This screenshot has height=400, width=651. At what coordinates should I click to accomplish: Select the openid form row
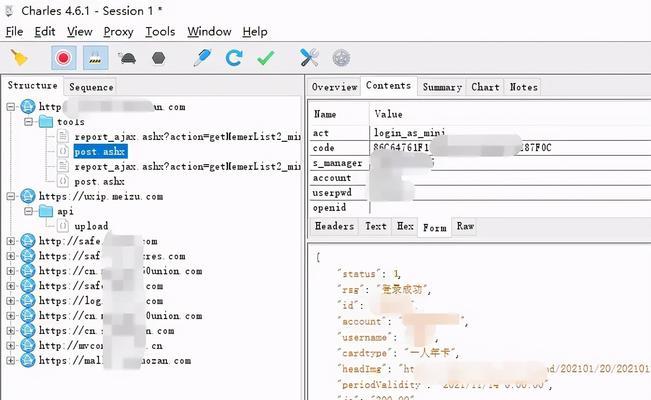[480, 208]
